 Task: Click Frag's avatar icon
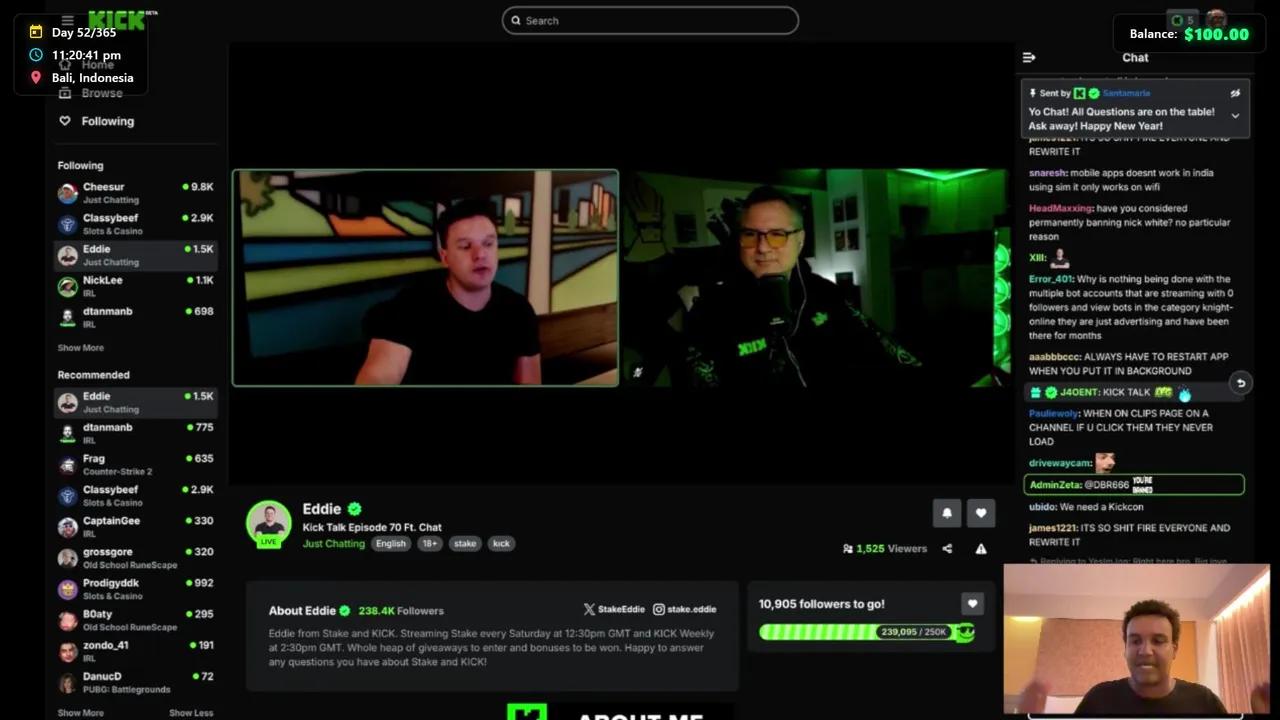[x=67, y=465]
